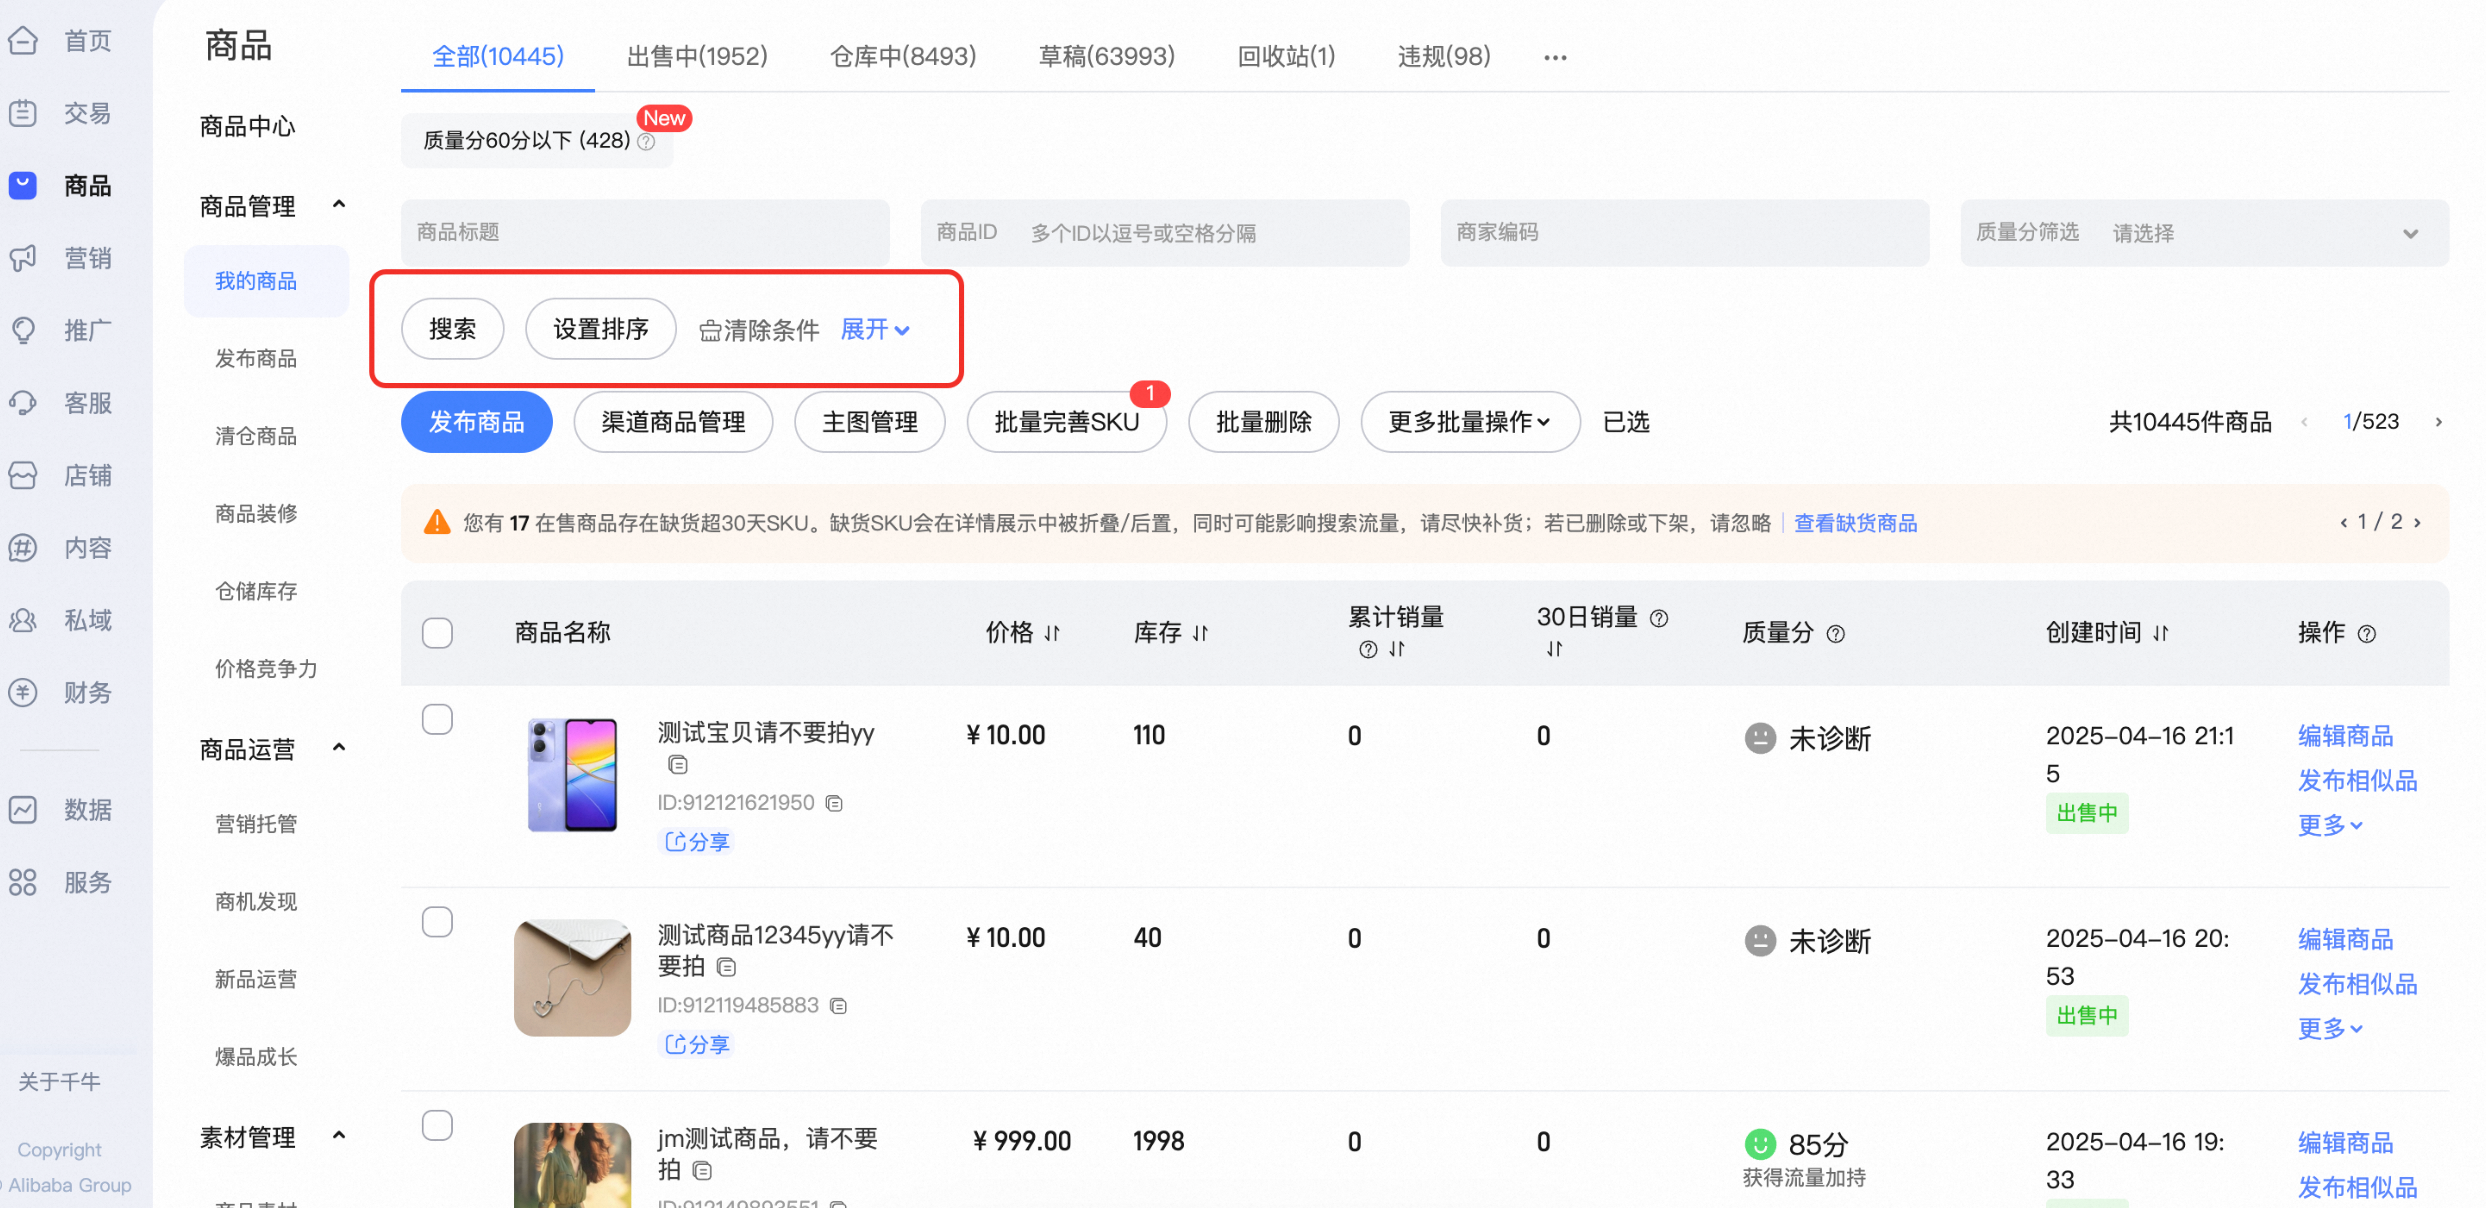This screenshot has height=1208, width=2486.
Task: Sort by 累计销量 using sort arrows
Action: [x=1397, y=649]
